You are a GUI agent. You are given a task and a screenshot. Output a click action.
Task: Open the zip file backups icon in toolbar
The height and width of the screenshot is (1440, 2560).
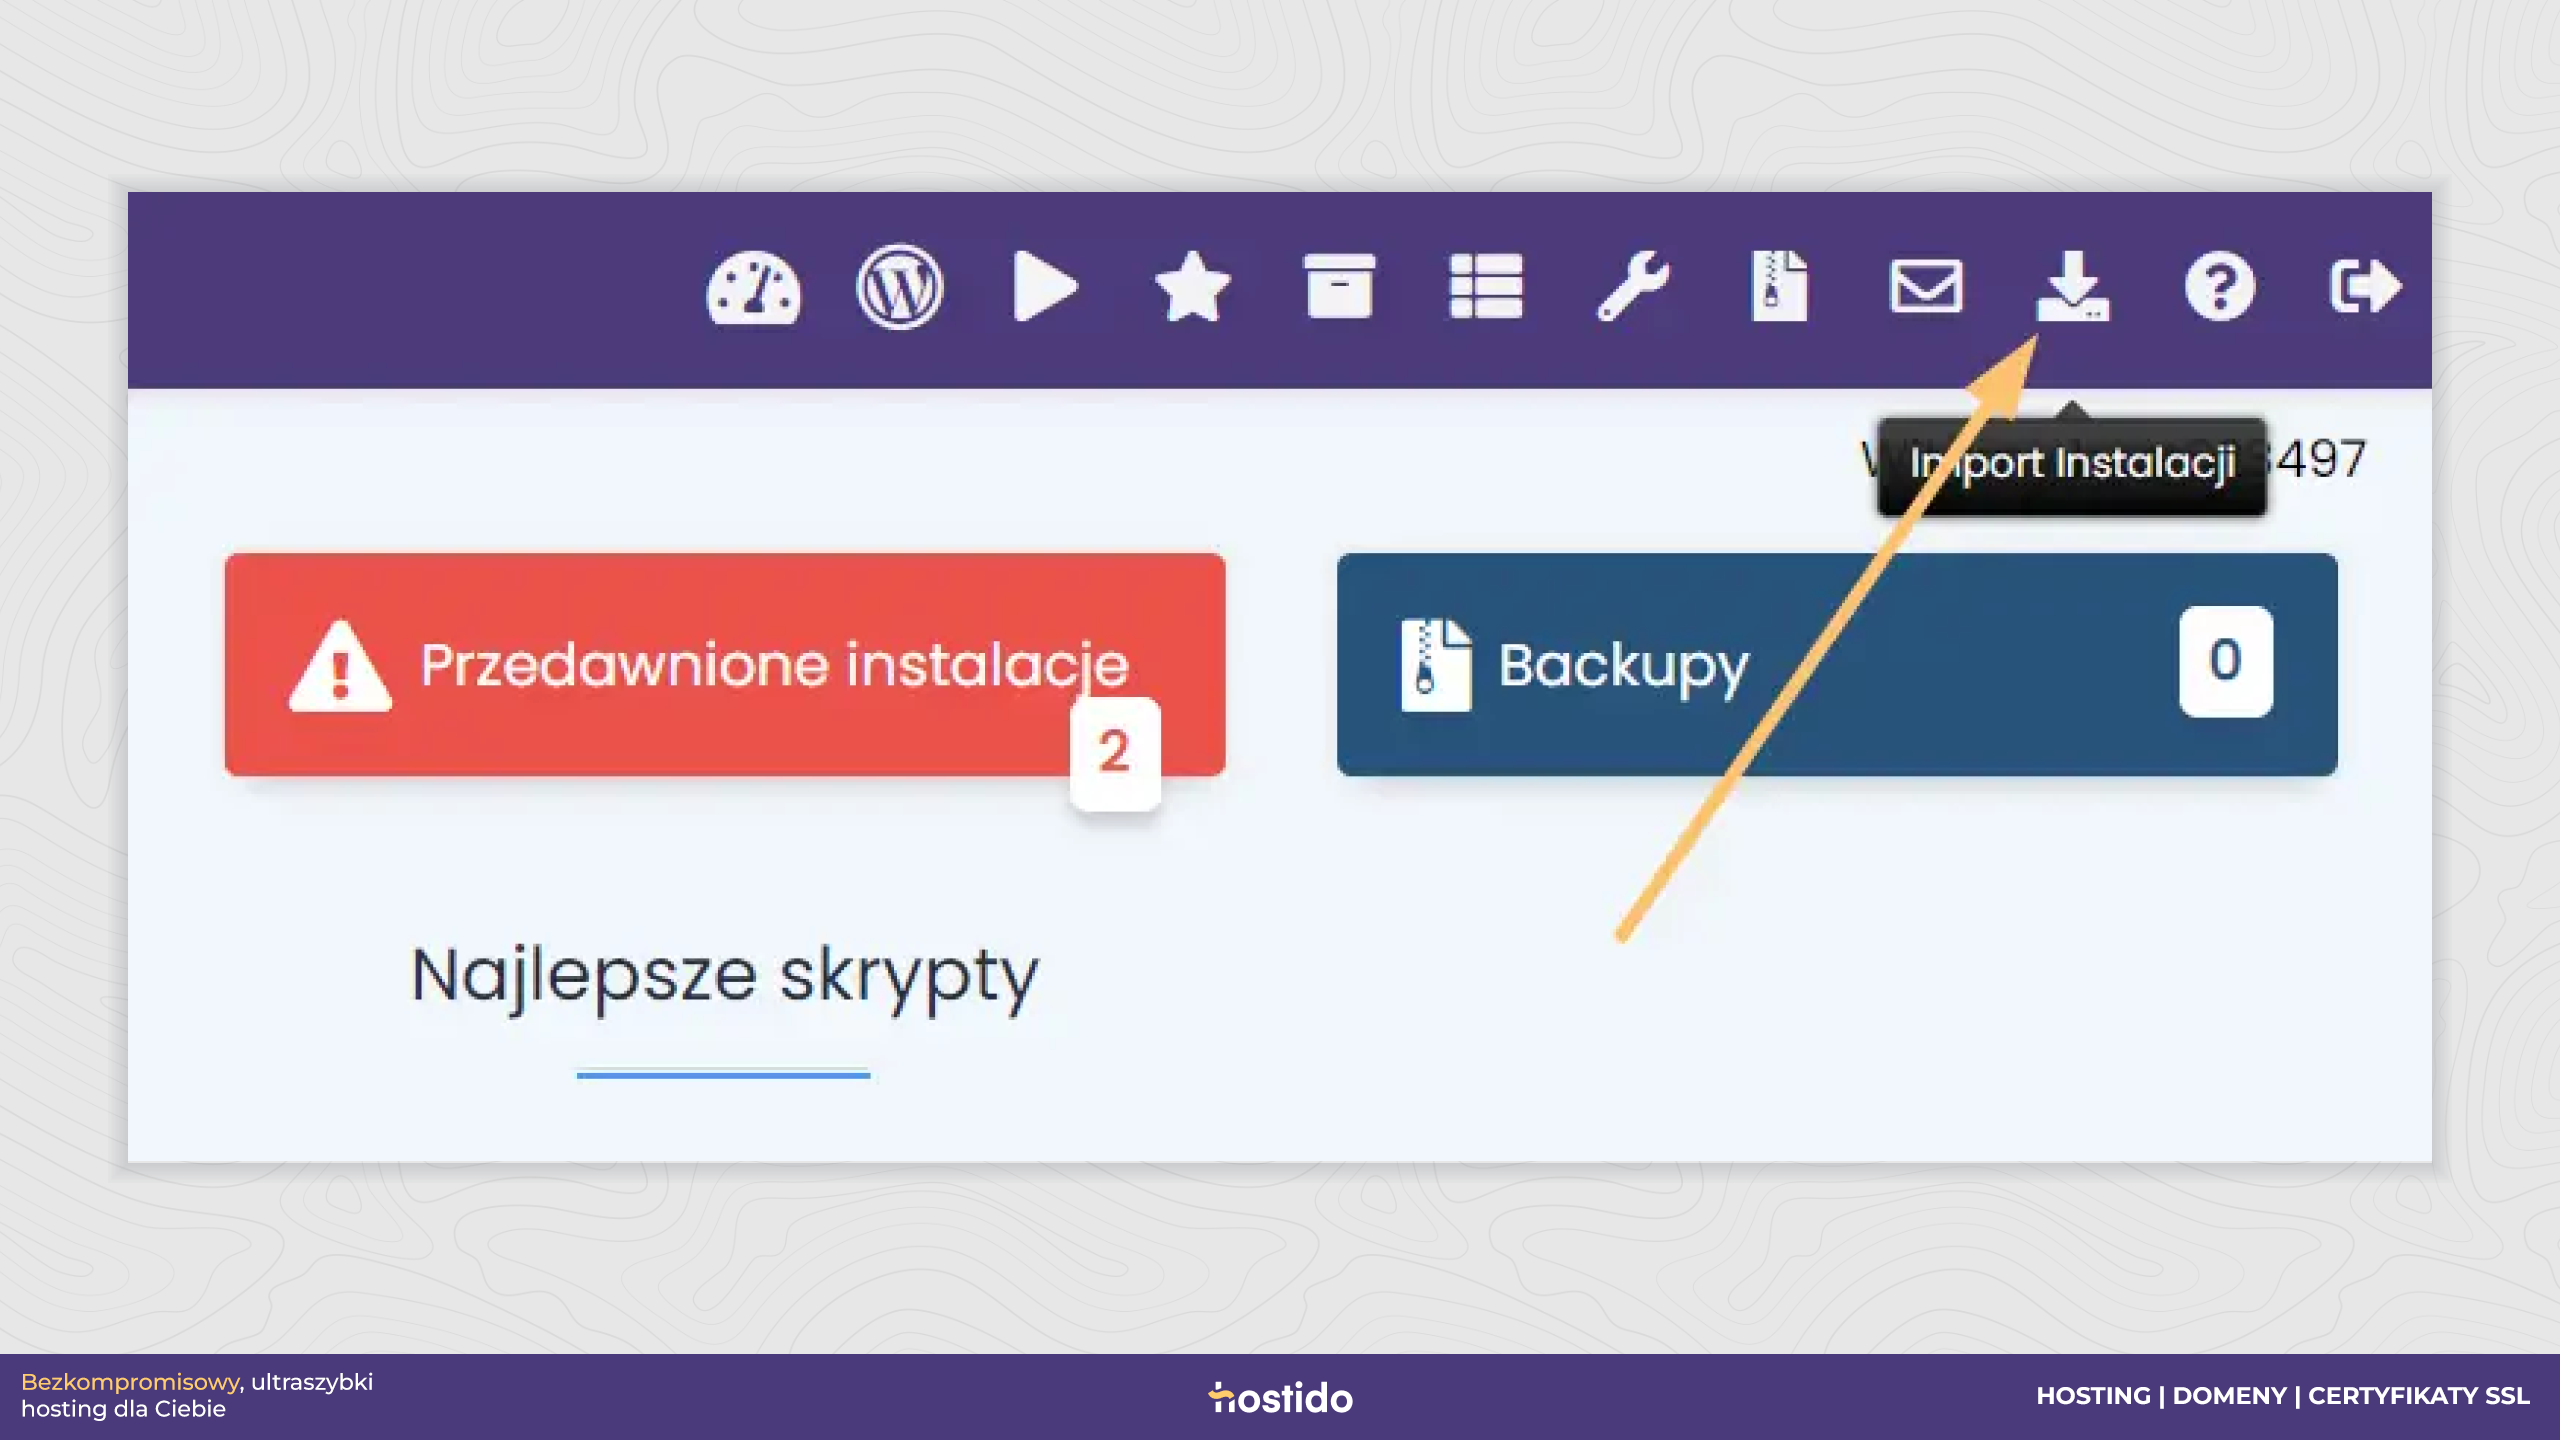(x=1779, y=286)
